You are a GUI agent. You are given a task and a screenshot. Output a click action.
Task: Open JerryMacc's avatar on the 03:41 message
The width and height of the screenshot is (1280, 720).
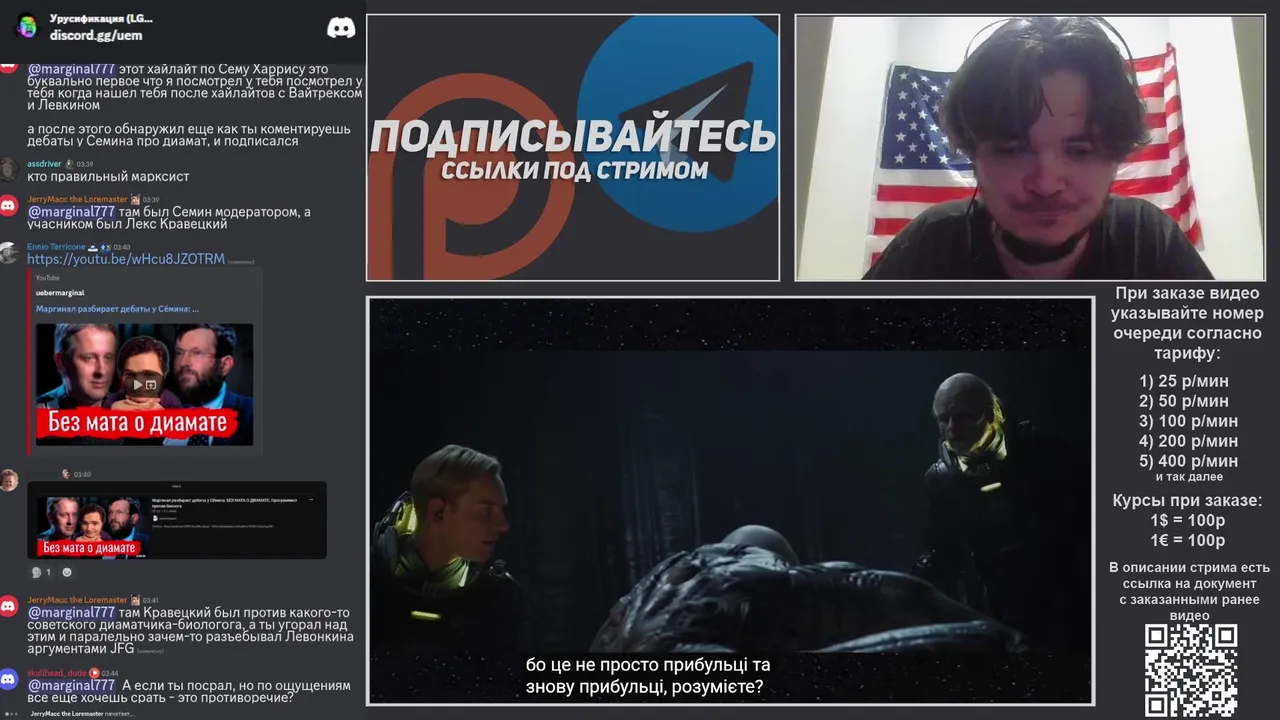coord(9,606)
